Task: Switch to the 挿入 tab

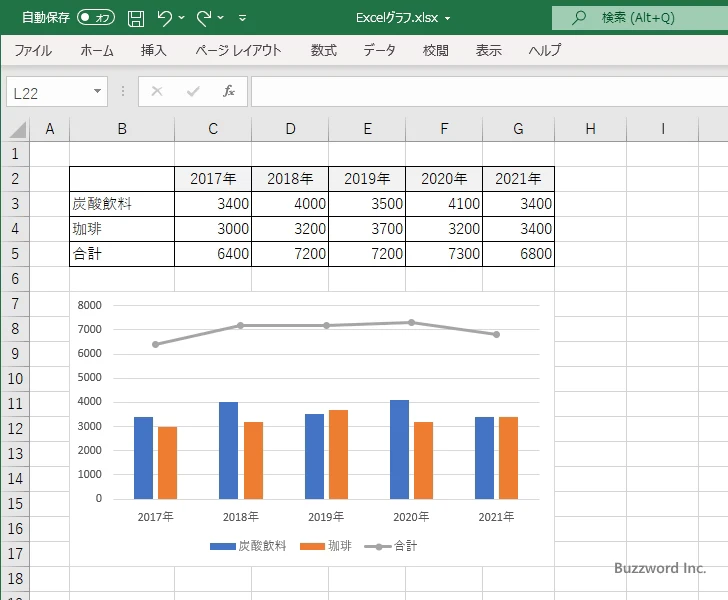Action: [154, 50]
